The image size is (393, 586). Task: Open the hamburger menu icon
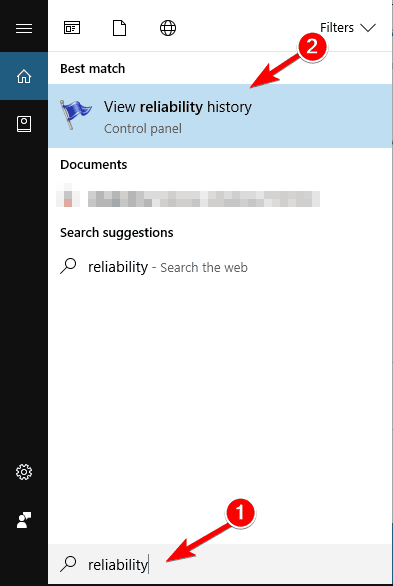coord(24,28)
